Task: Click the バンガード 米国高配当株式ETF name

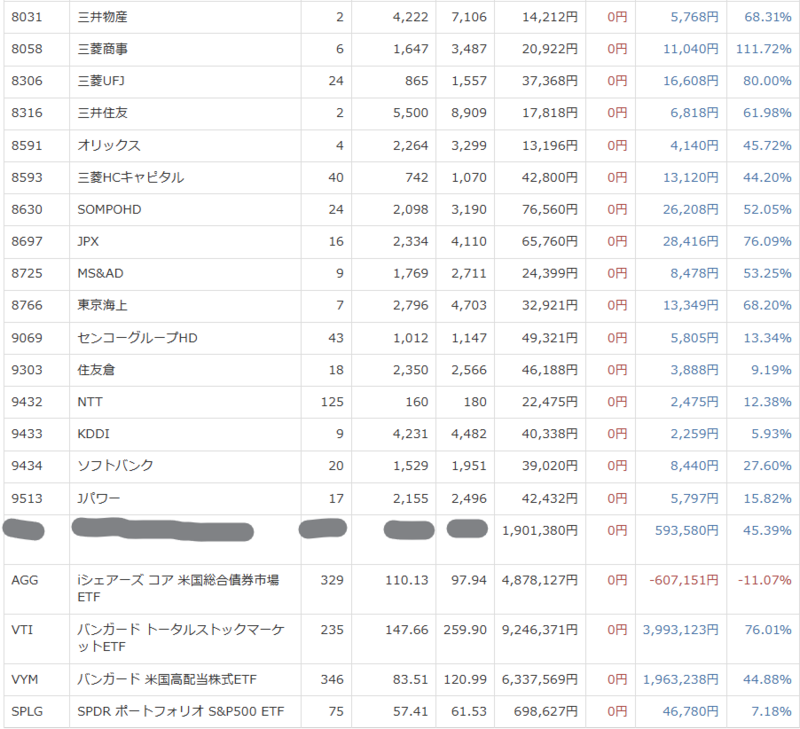Action: click(167, 680)
